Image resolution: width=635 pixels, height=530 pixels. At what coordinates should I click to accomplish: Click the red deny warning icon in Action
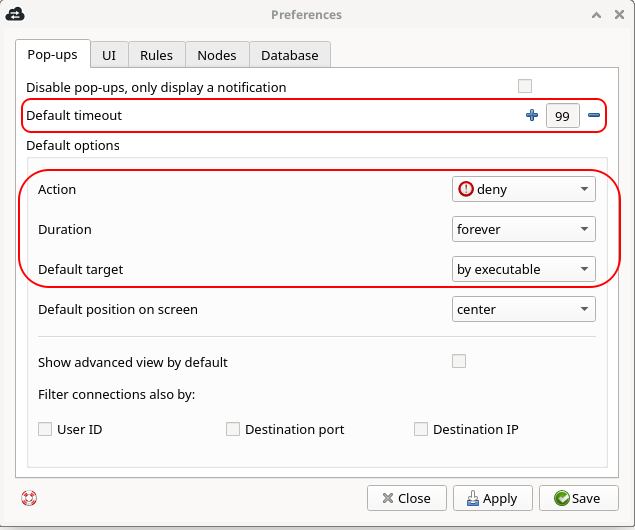coord(466,189)
